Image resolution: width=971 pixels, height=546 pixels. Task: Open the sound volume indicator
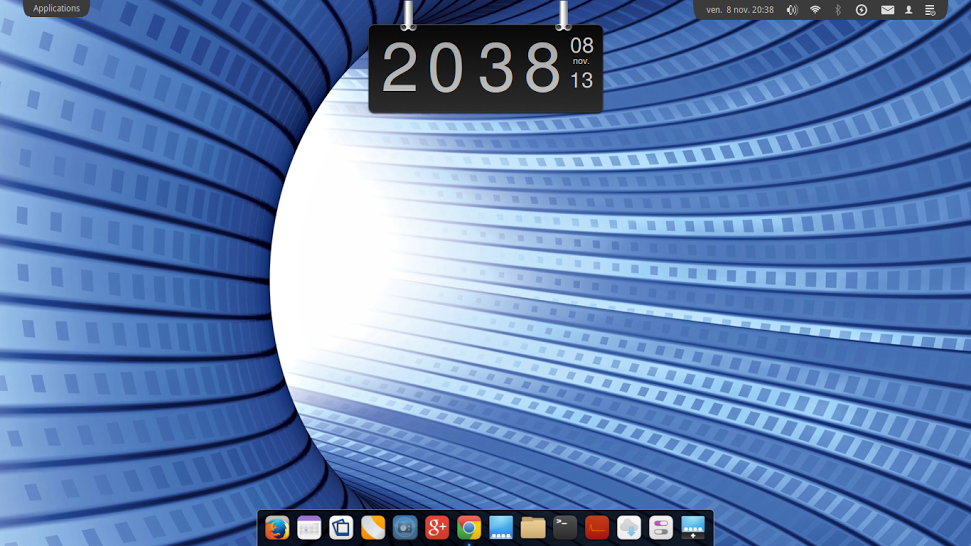(x=792, y=10)
